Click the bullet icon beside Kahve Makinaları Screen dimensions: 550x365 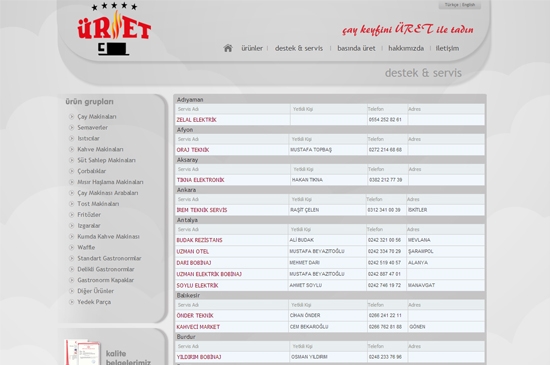point(71,149)
